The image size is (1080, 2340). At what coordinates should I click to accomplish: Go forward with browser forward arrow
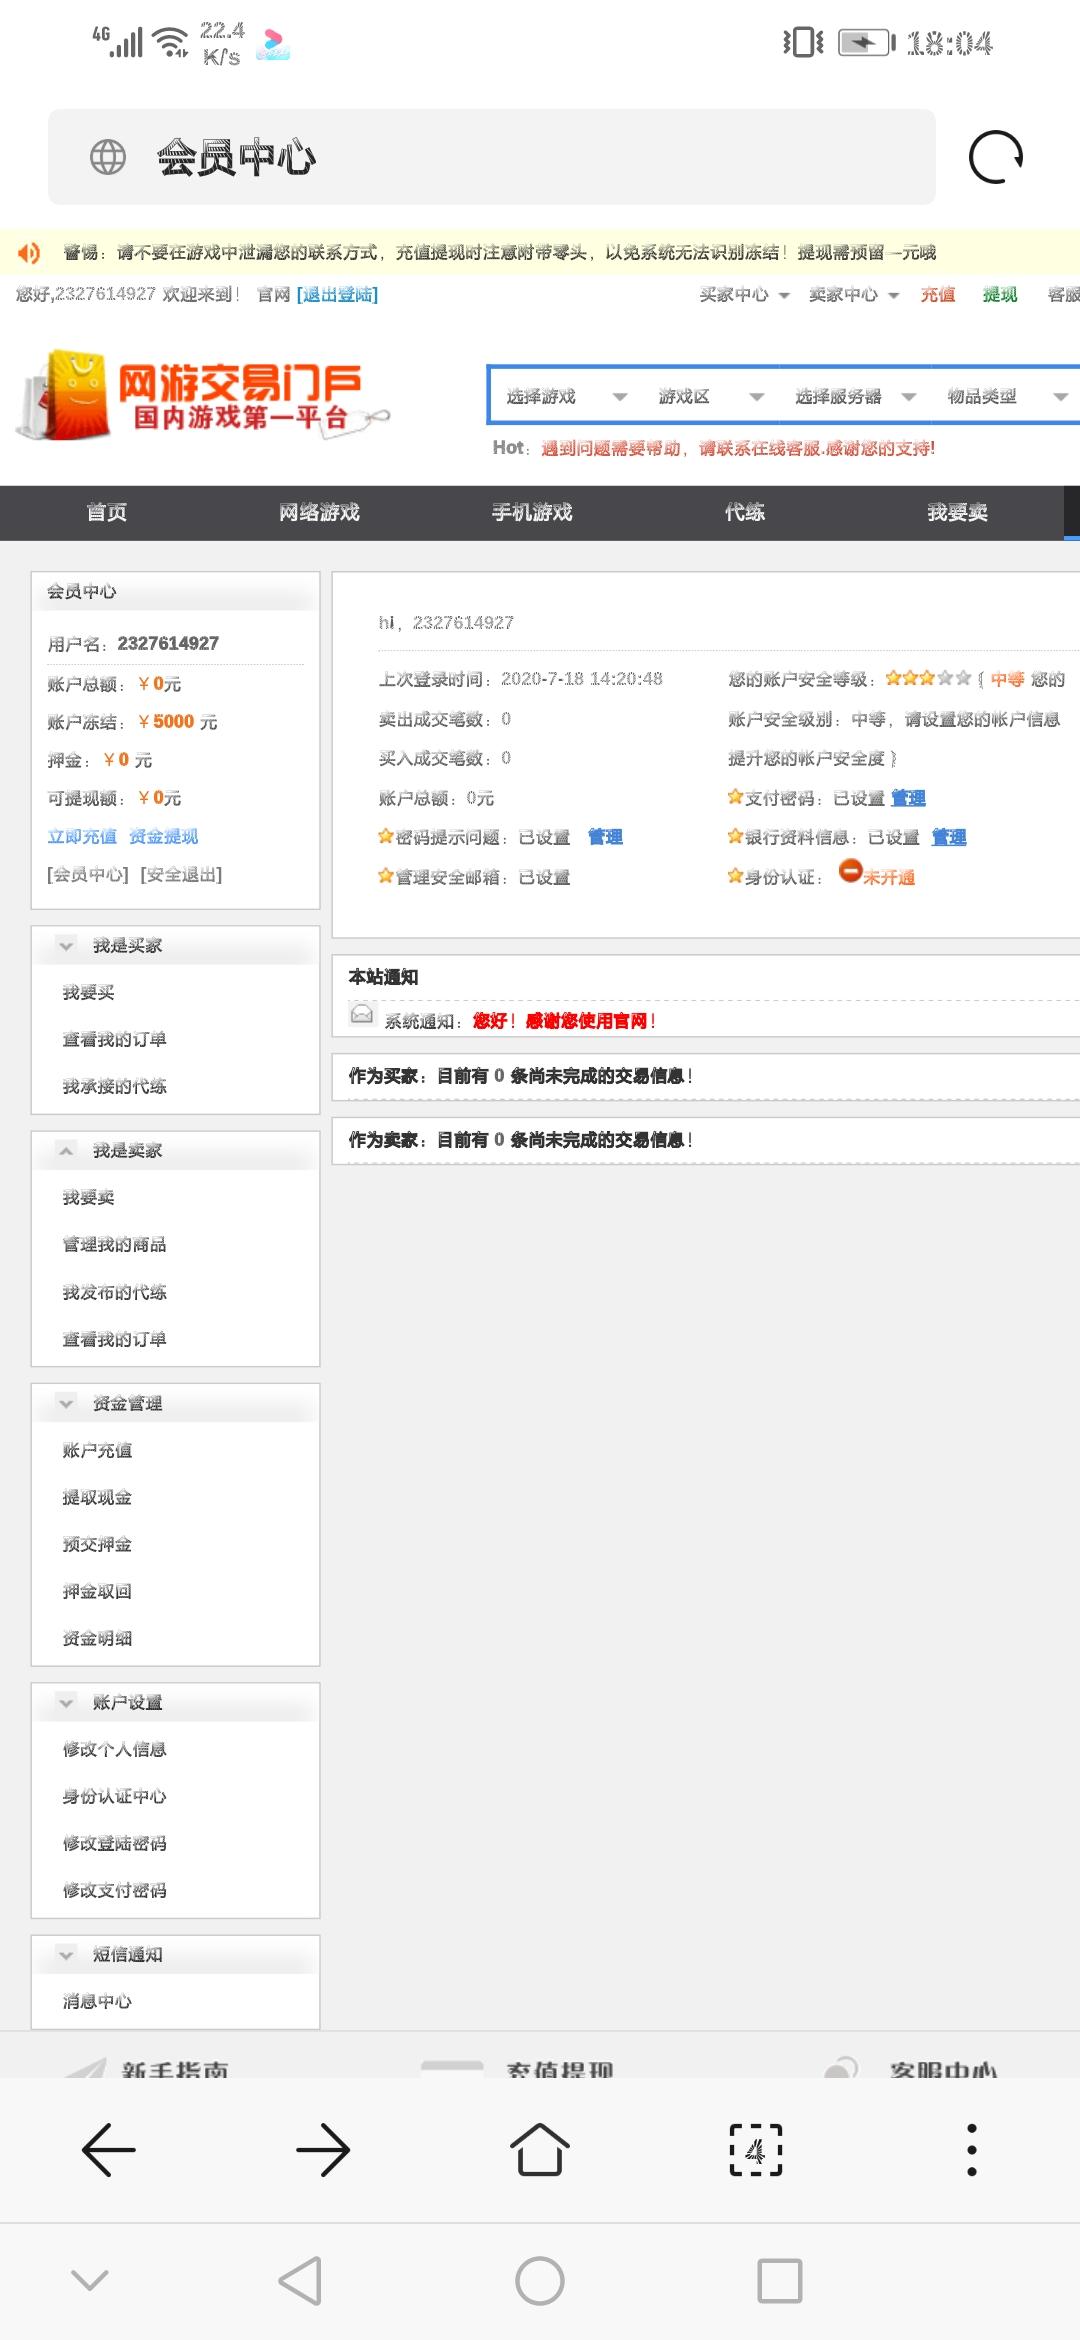(x=323, y=2149)
